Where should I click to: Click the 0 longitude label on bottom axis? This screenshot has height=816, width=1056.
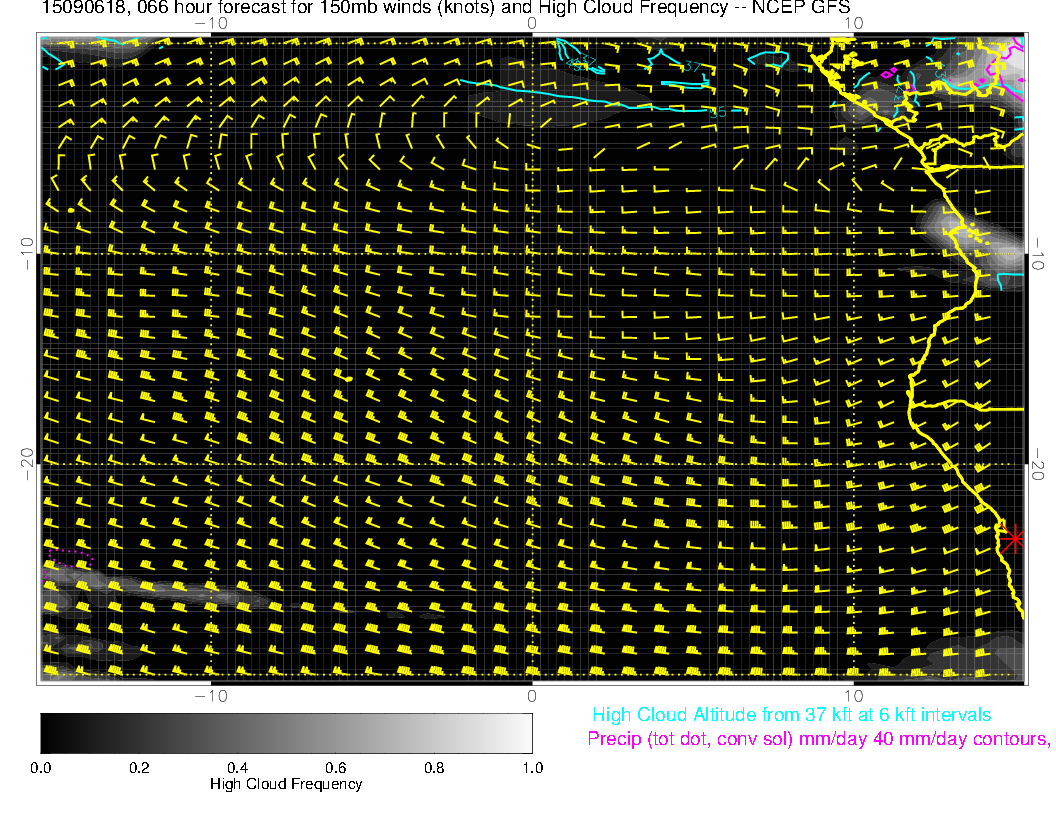click(x=532, y=695)
